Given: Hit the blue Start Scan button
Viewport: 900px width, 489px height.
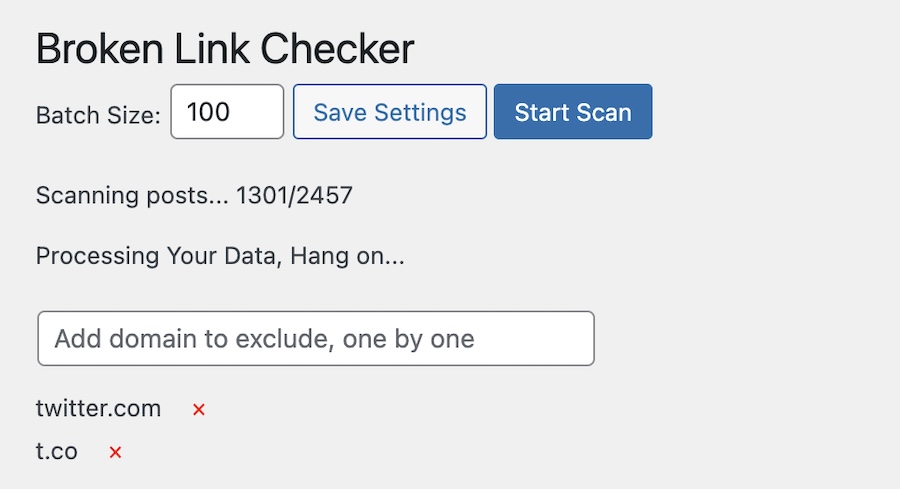Looking at the screenshot, I should pyautogui.click(x=572, y=111).
